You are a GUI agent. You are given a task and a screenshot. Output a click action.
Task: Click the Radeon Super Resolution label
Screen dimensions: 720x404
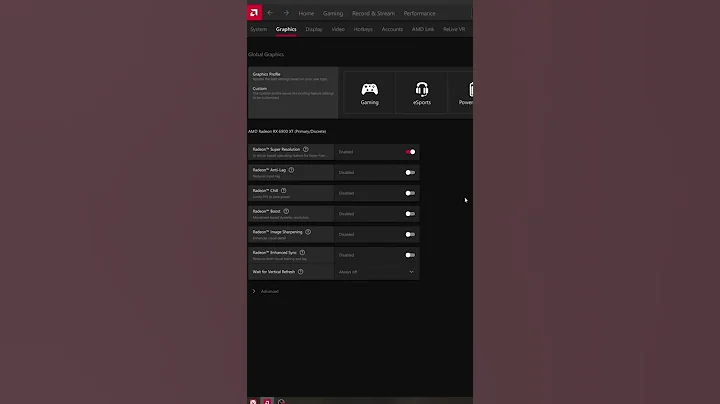click(x=276, y=149)
